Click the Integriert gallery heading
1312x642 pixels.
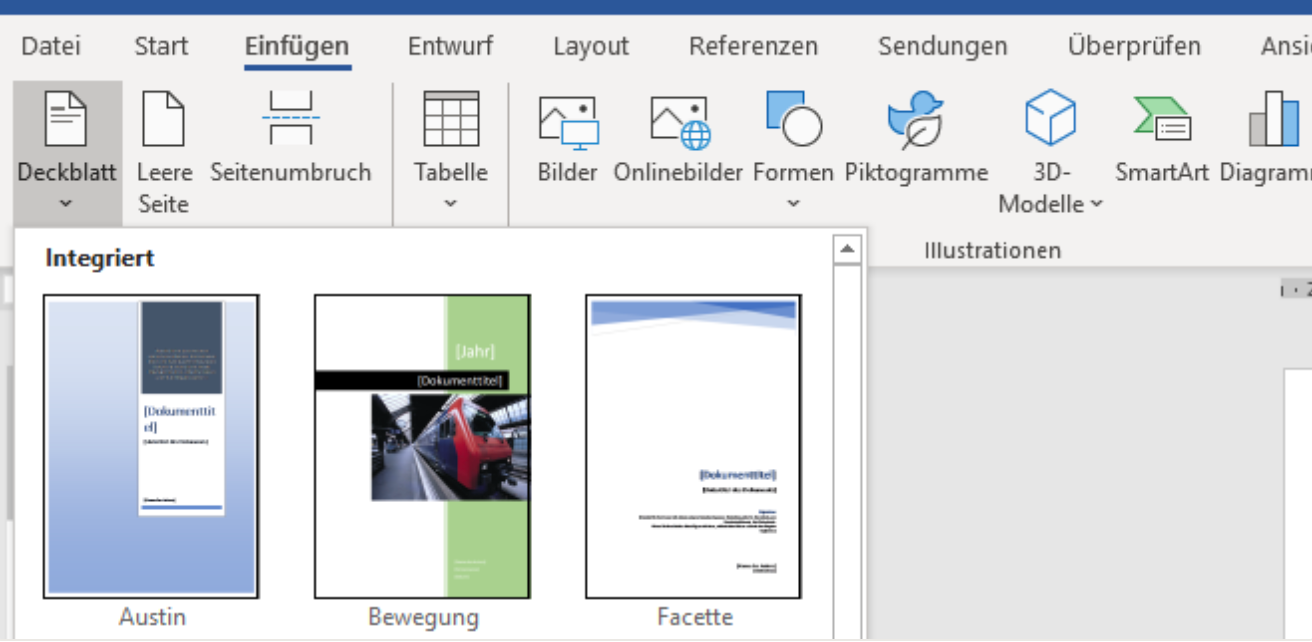(x=100, y=259)
